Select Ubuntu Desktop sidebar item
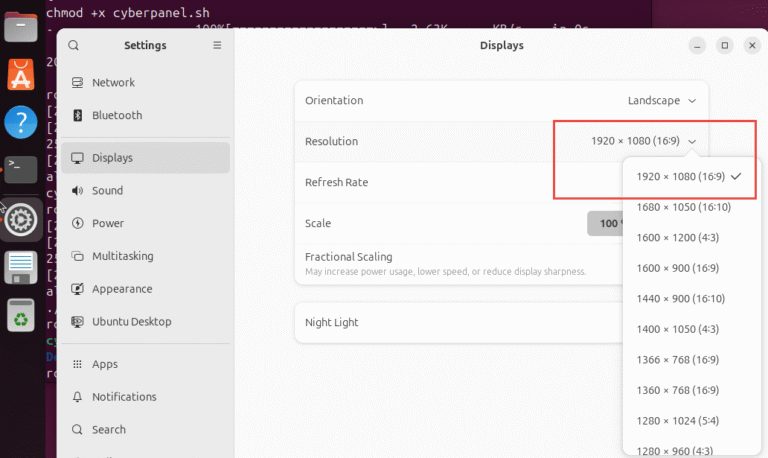768x458 pixels. (x=131, y=322)
